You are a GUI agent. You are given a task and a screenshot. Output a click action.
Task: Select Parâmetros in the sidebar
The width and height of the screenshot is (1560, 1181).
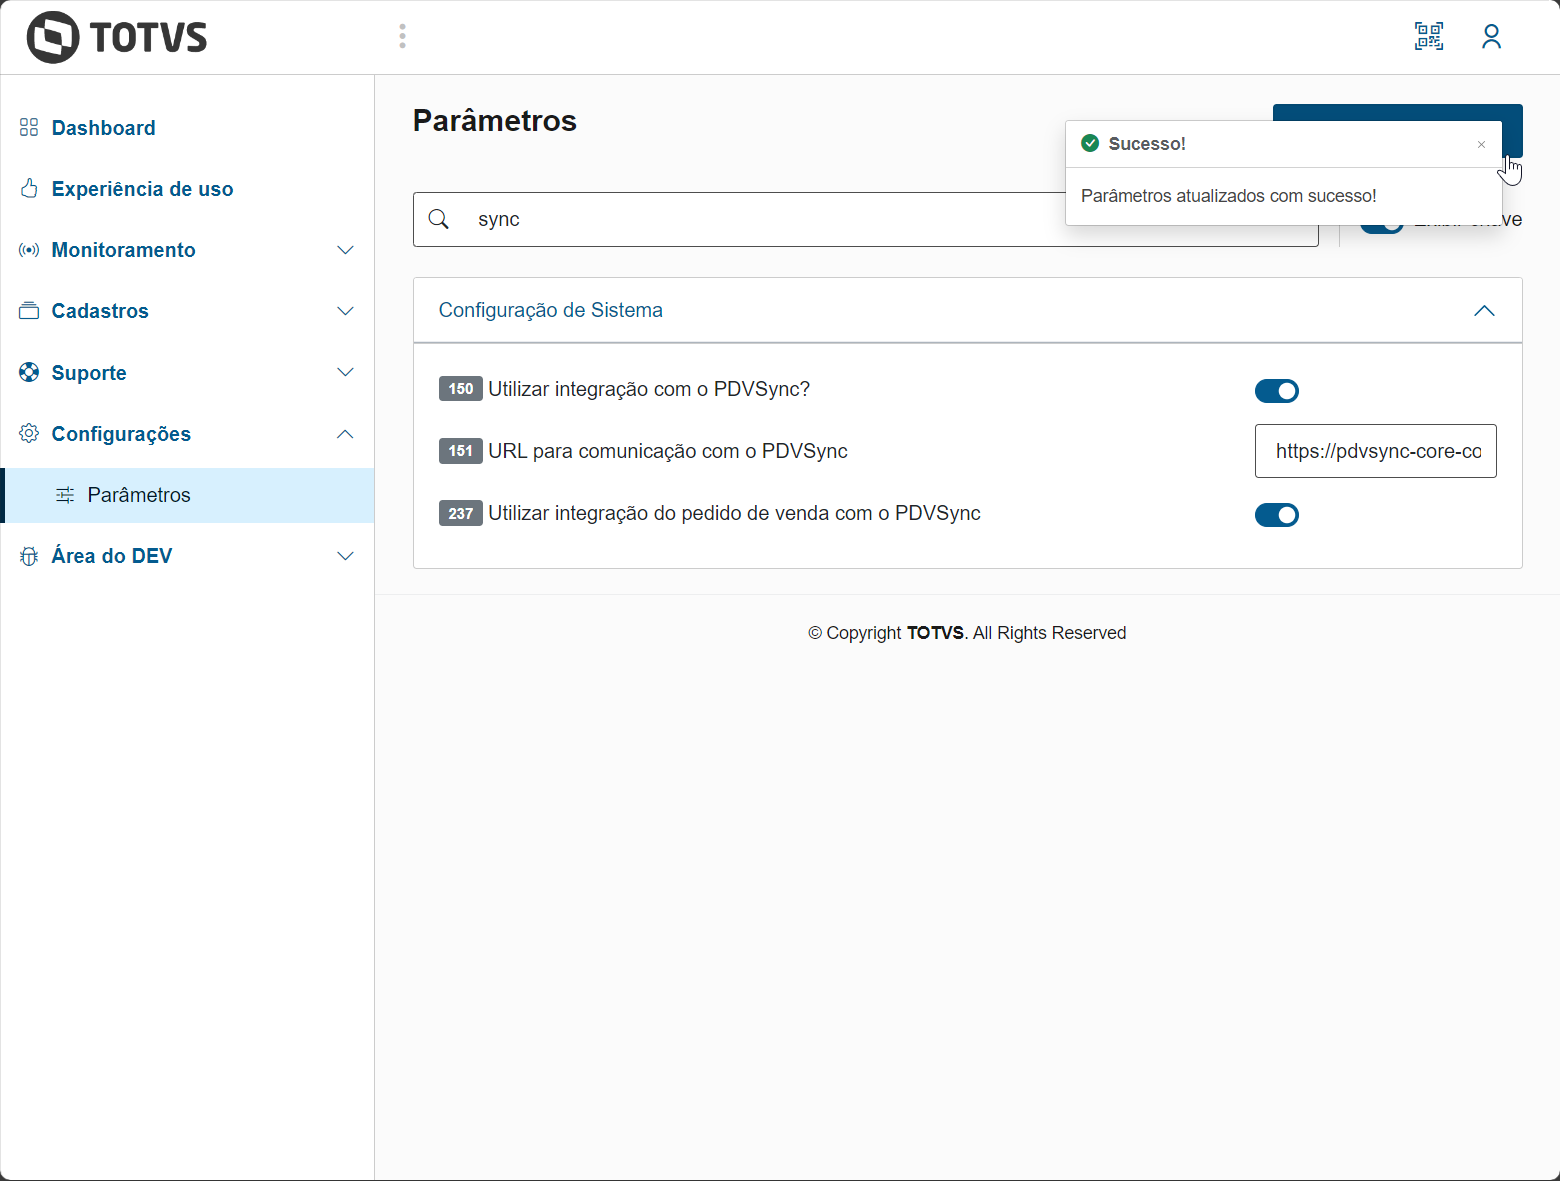coord(139,495)
